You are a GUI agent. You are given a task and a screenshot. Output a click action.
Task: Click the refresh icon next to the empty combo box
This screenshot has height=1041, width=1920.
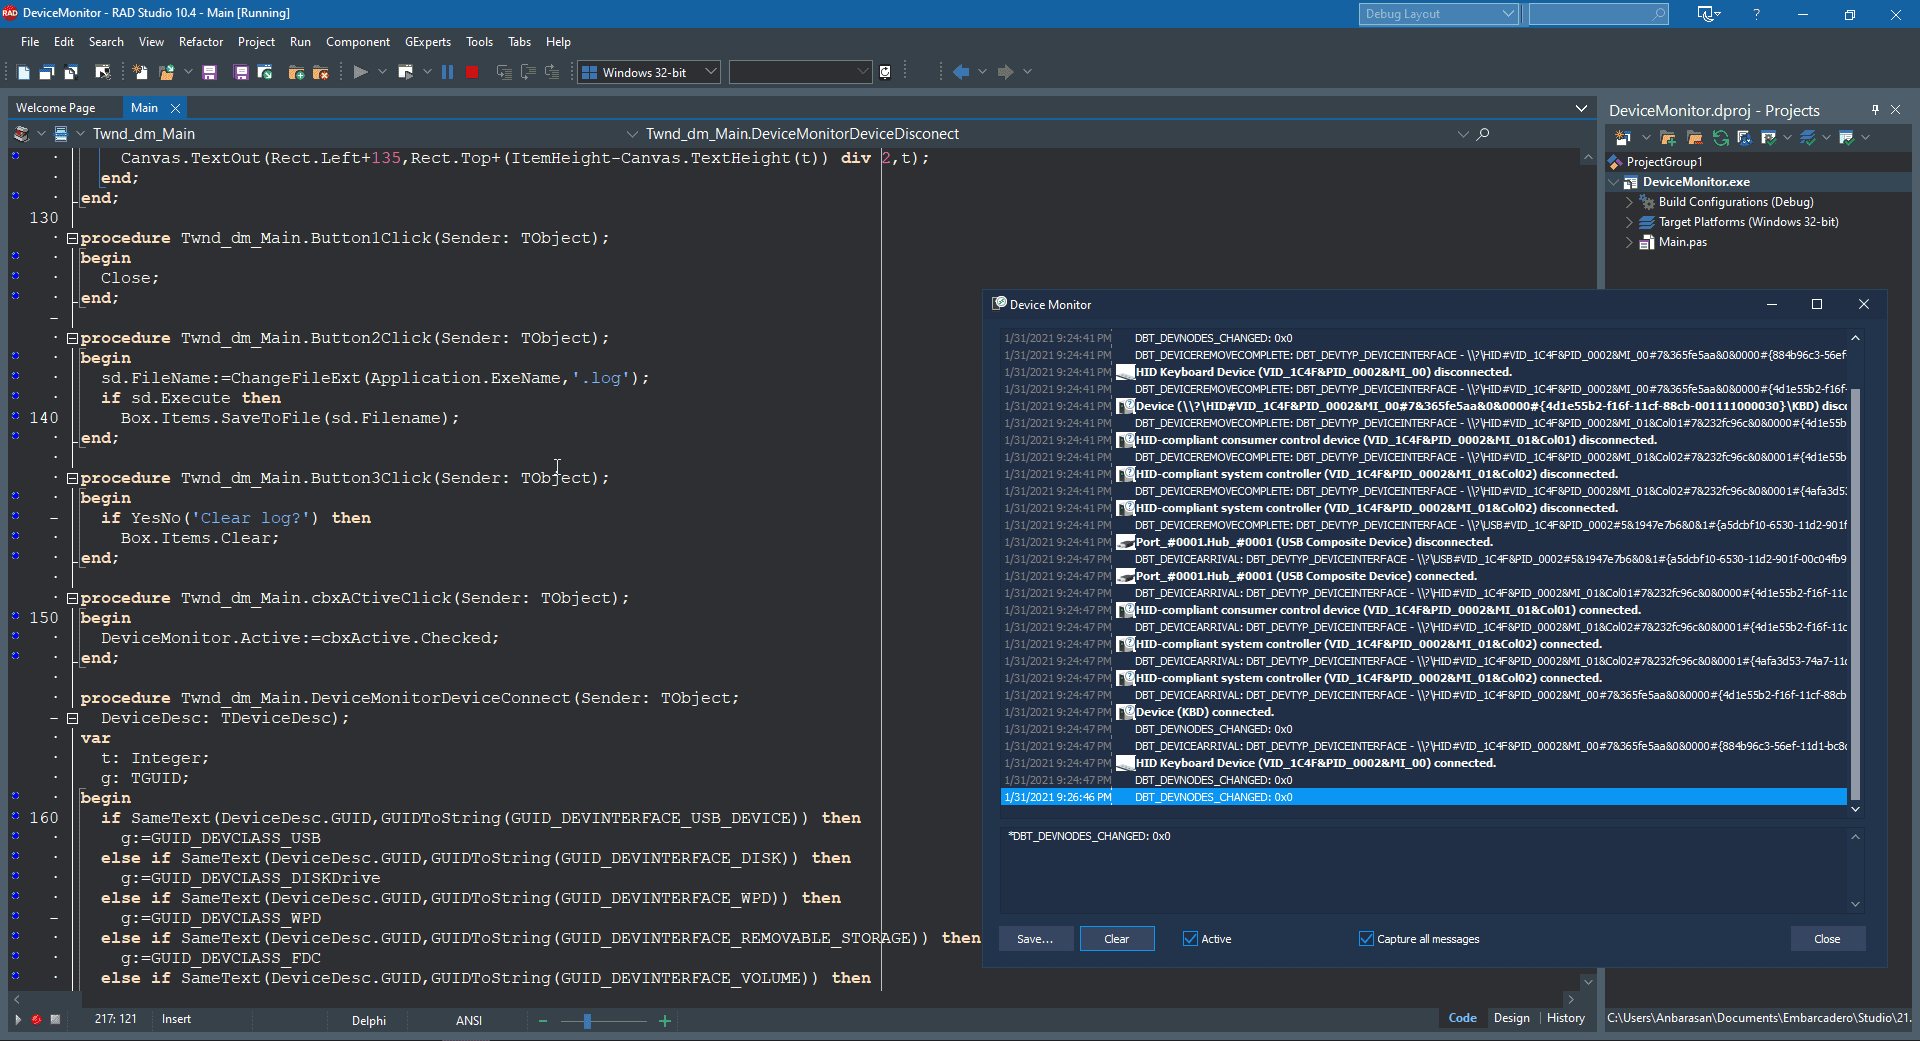click(885, 72)
